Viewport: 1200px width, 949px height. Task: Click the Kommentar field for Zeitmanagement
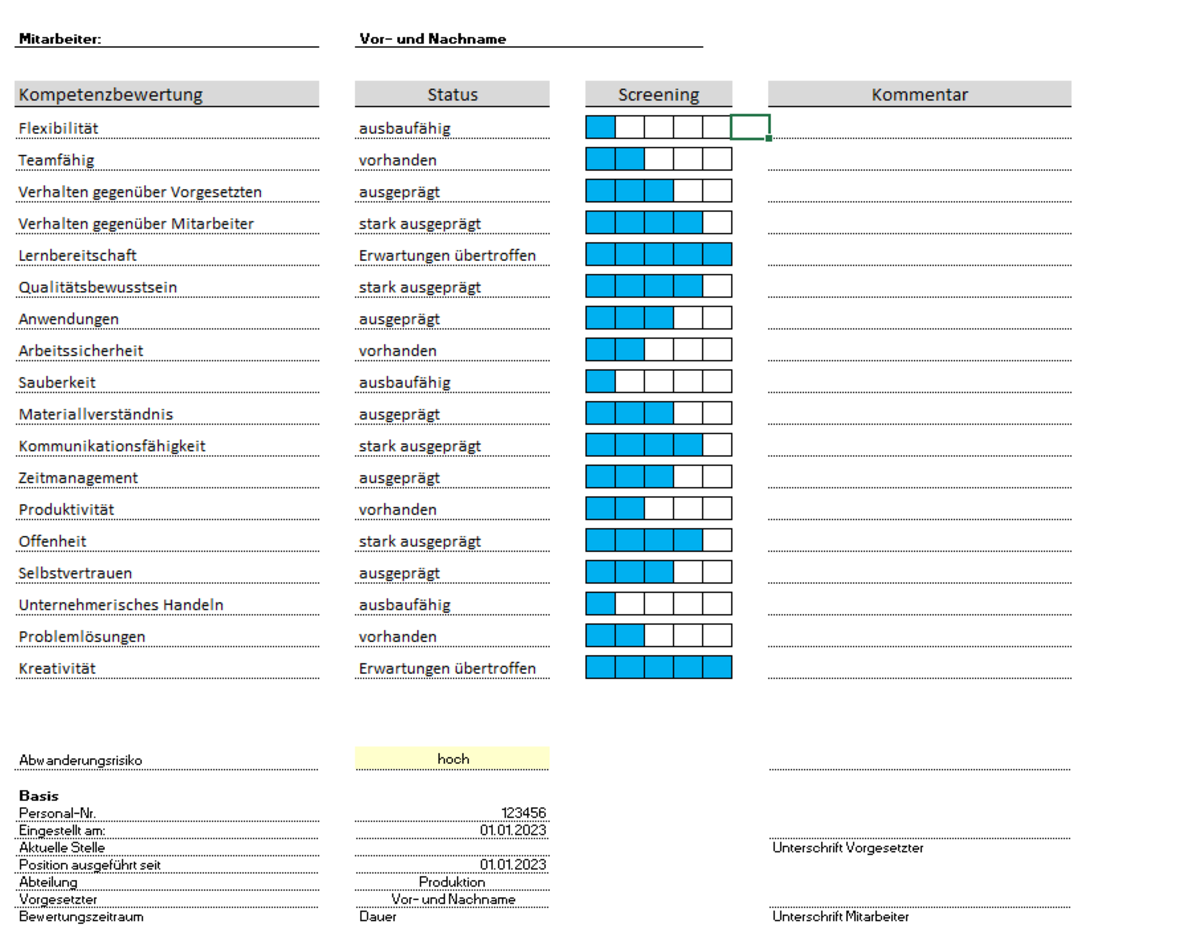(x=919, y=478)
